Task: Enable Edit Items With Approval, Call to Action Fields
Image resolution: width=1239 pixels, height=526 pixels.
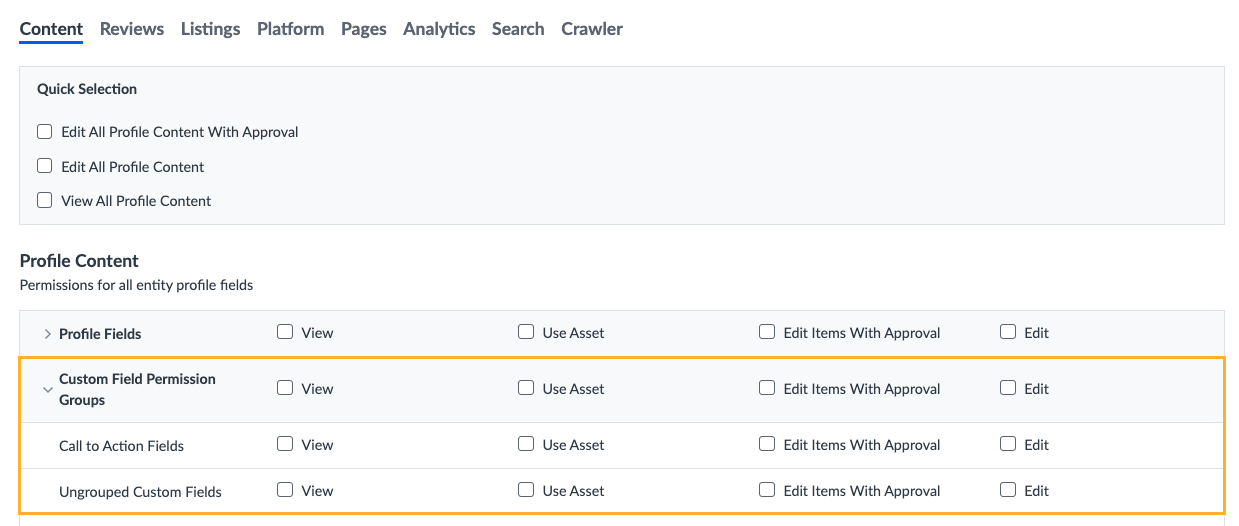Action: click(767, 444)
